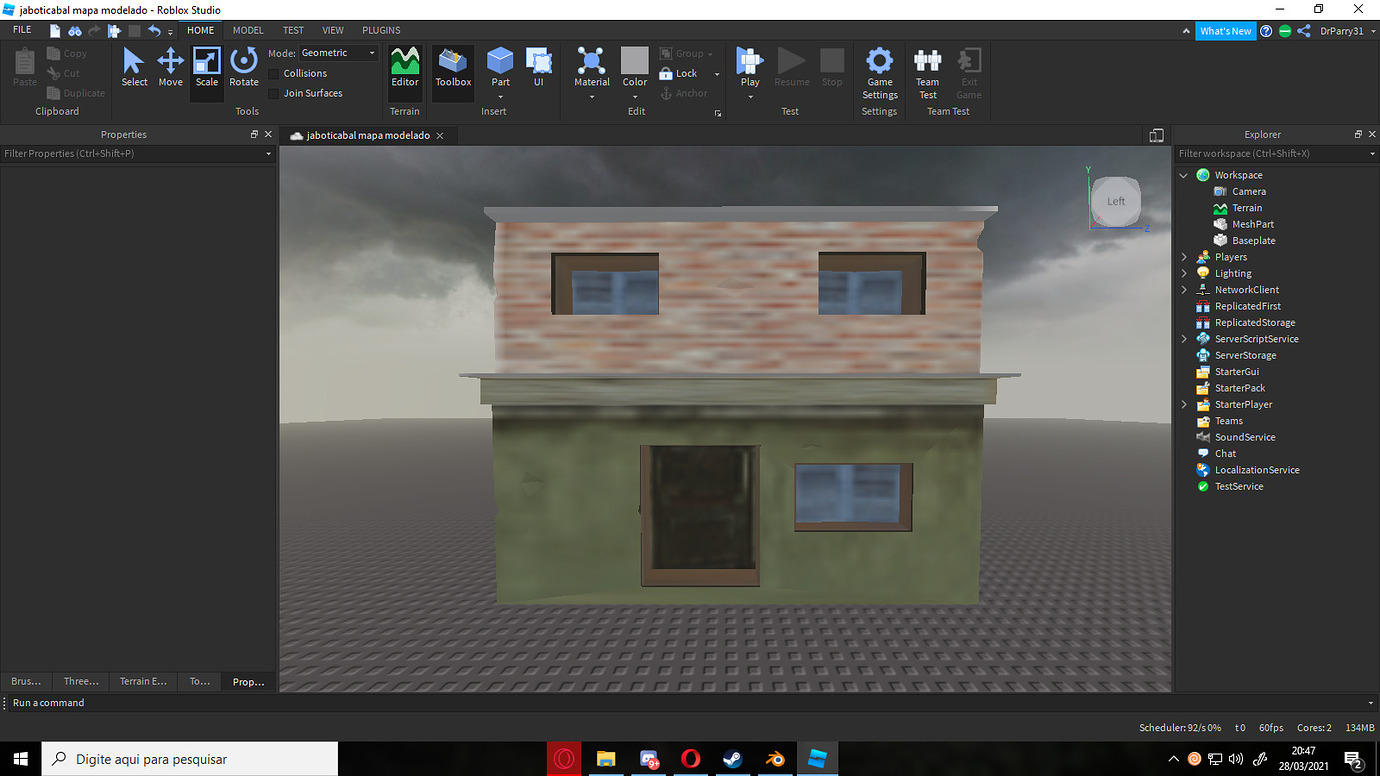This screenshot has height=776, width=1380.
Task: Collapse the Workspace tree node
Action: click(x=1184, y=175)
